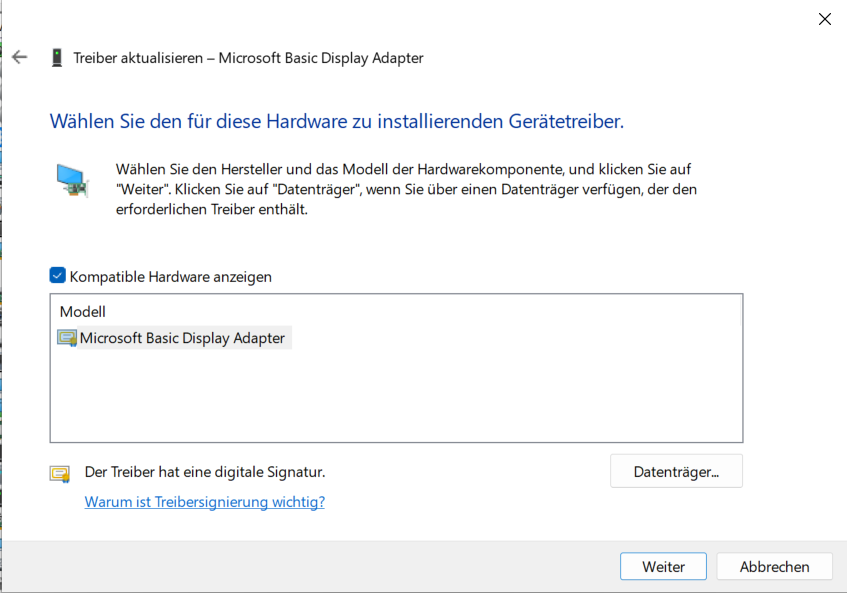Image resolution: width=847 pixels, height=593 pixels.
Task: Click the device icon beside Treiber aktualisieren
Action: click(56, 57)
